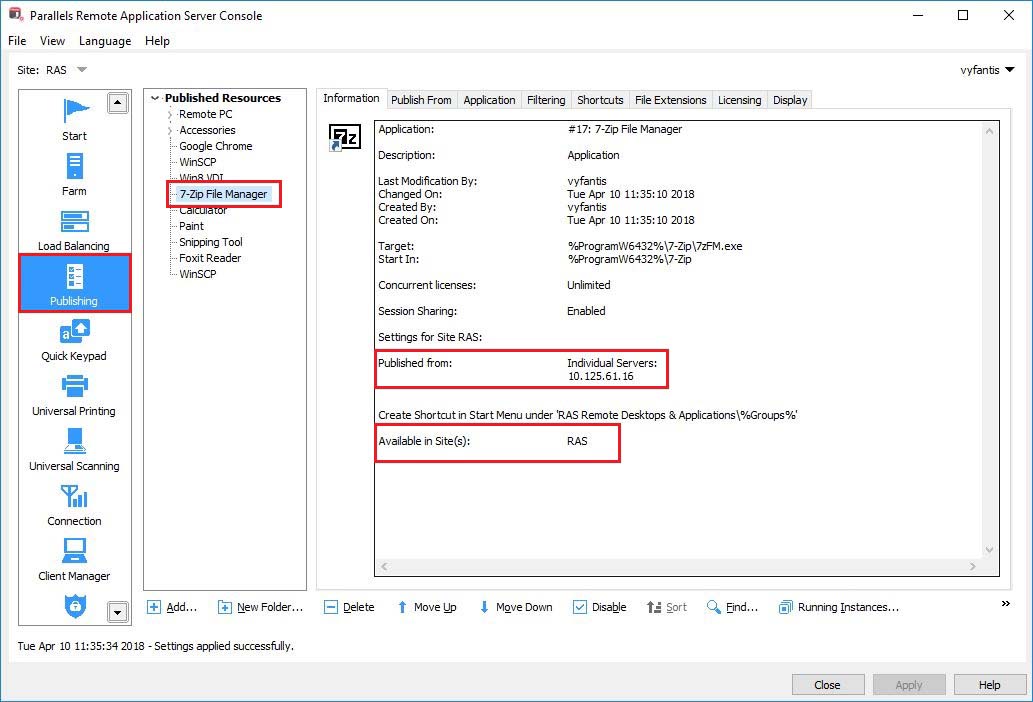The image size is (1033, 702).
Task: Switch to the Filtering tab
Action: 546,100
